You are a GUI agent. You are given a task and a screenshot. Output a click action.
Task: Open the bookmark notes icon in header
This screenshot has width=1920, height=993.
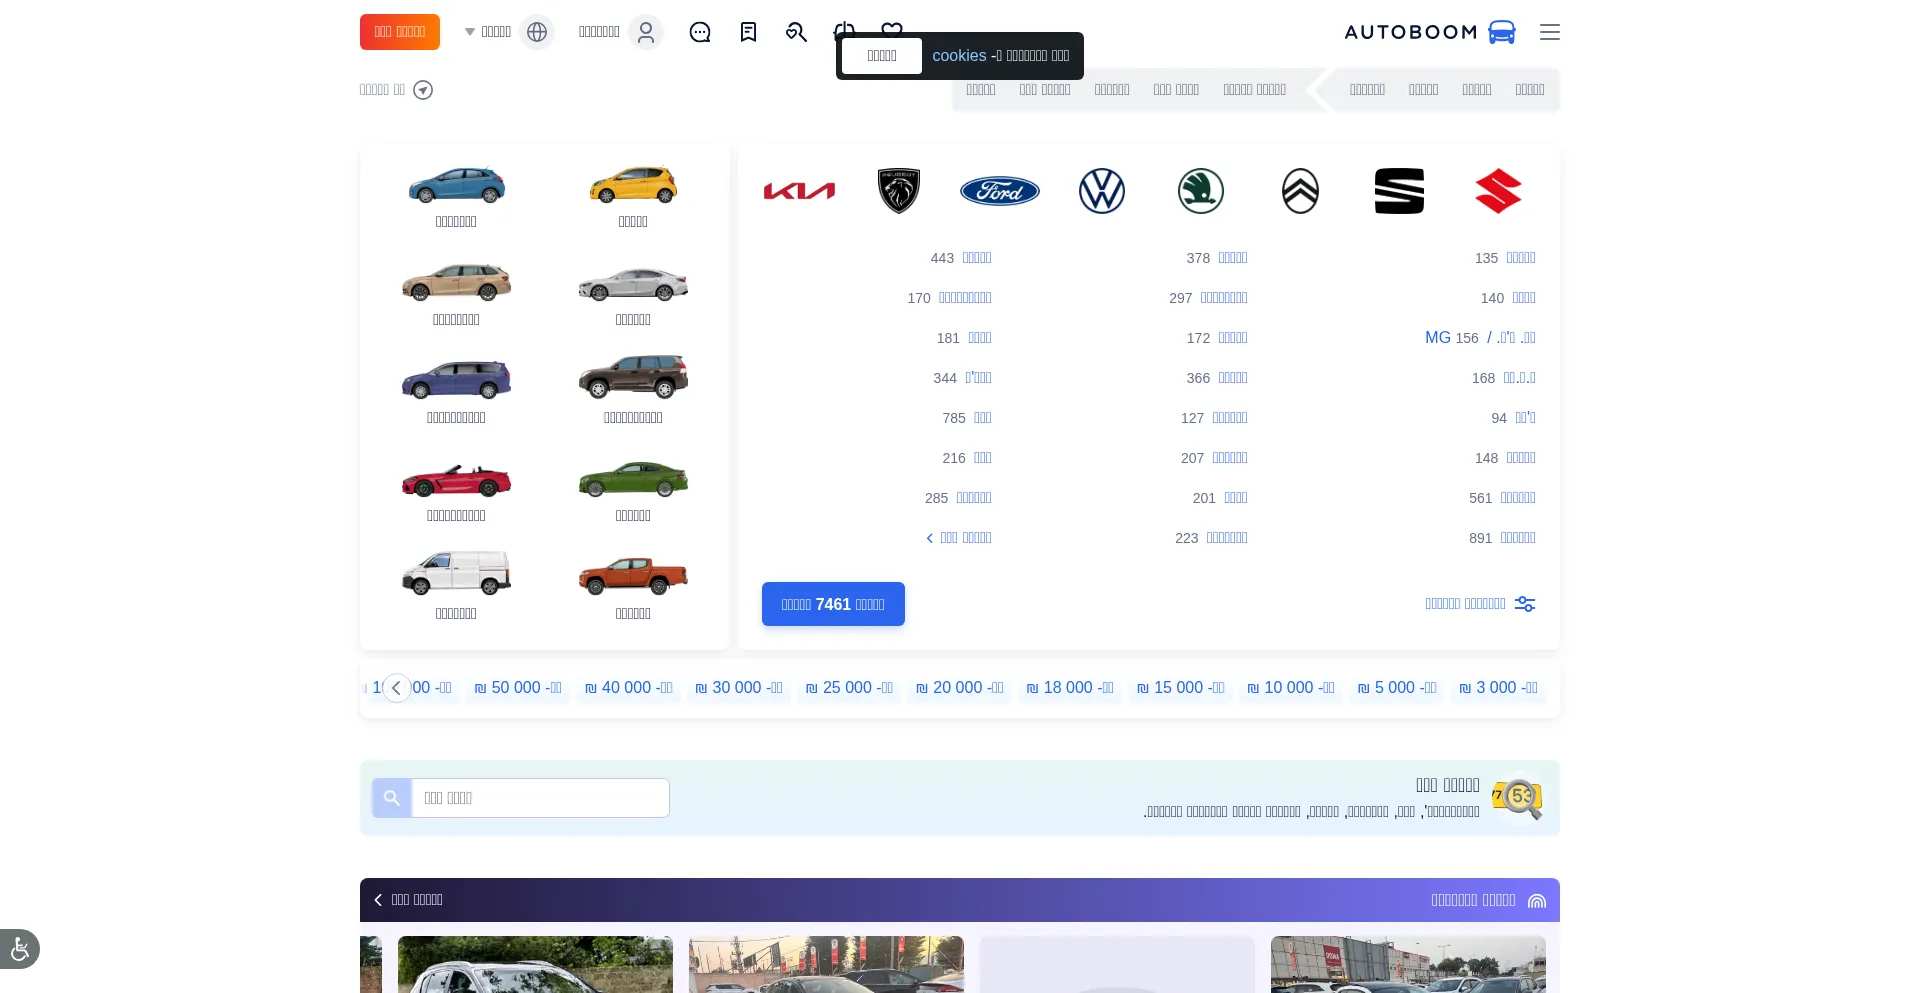click(x=748, y=32)
